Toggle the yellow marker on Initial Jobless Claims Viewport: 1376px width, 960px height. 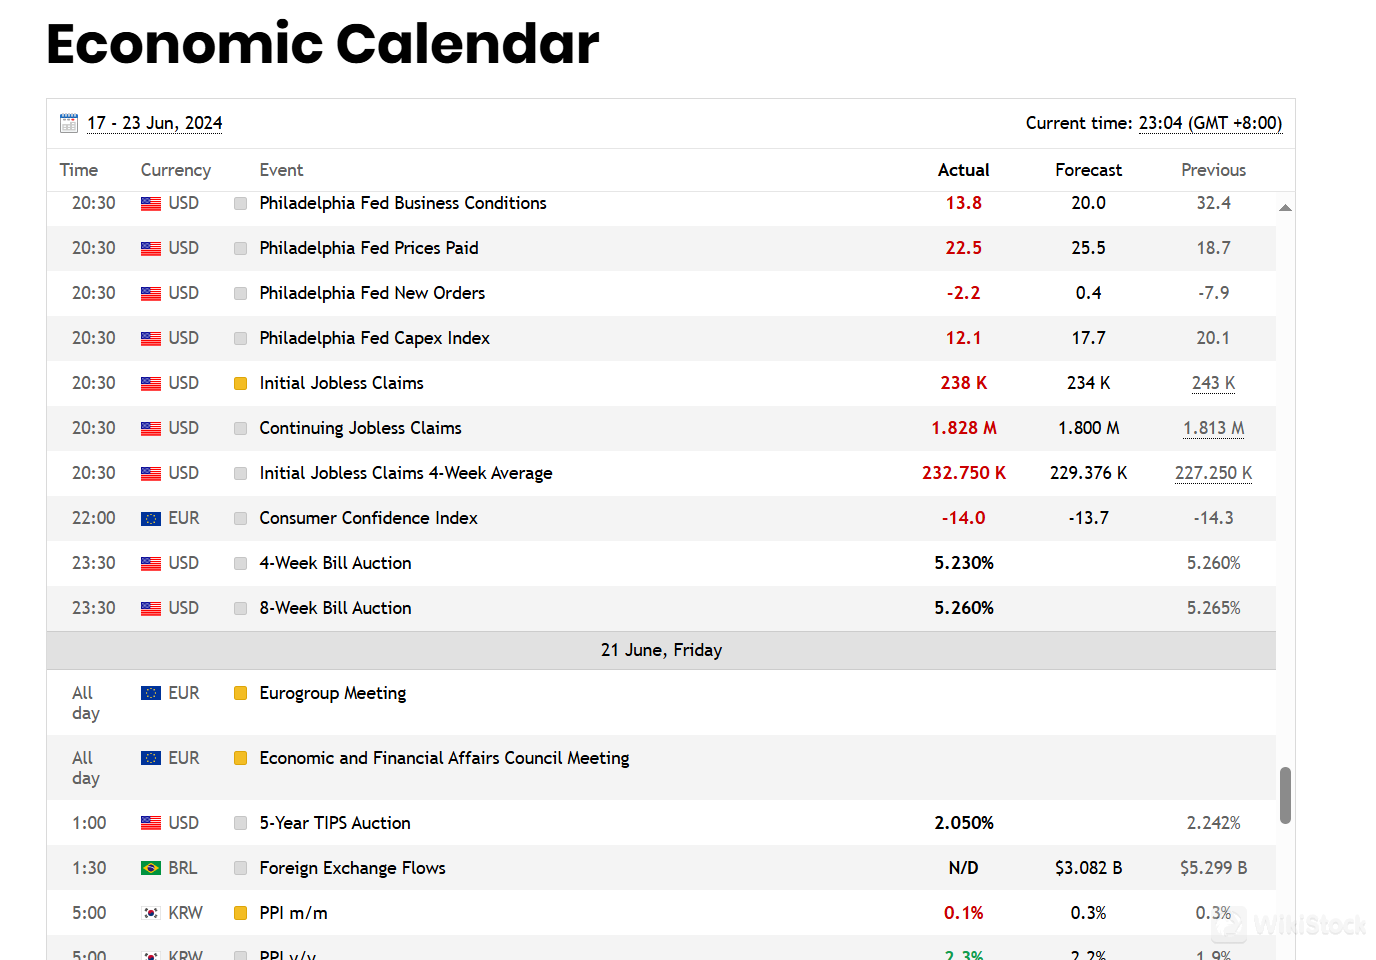point(240,383)
